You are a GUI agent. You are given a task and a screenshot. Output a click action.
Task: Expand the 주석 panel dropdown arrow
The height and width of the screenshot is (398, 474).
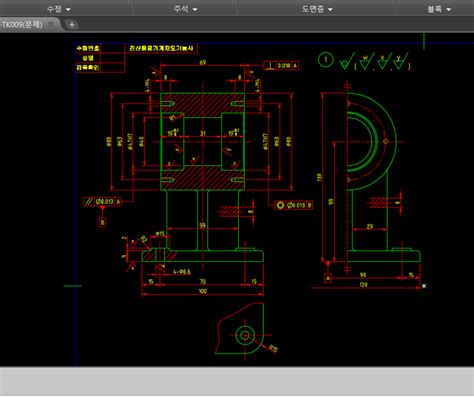click(195, 10)
